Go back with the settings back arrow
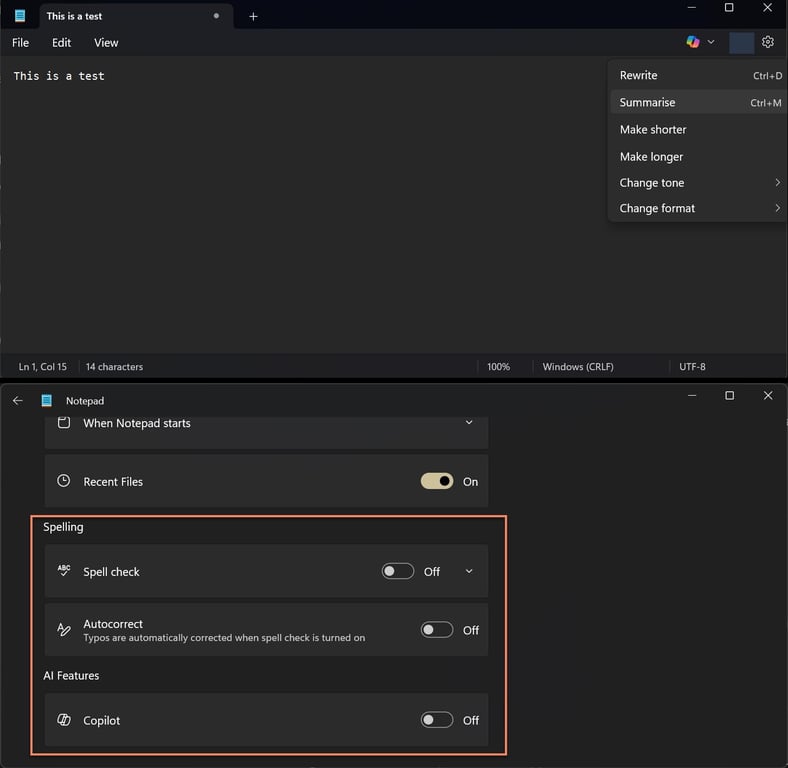 tap(18, 401)
